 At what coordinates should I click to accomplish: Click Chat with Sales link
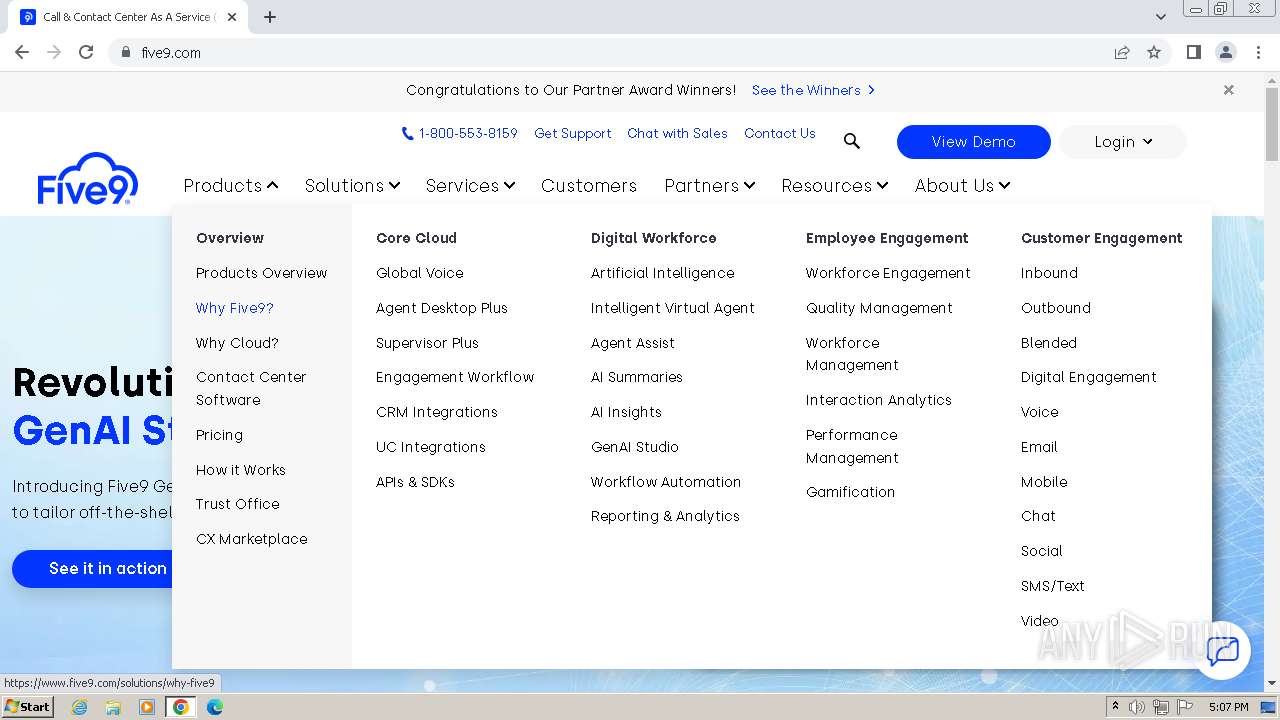[677, 133]
